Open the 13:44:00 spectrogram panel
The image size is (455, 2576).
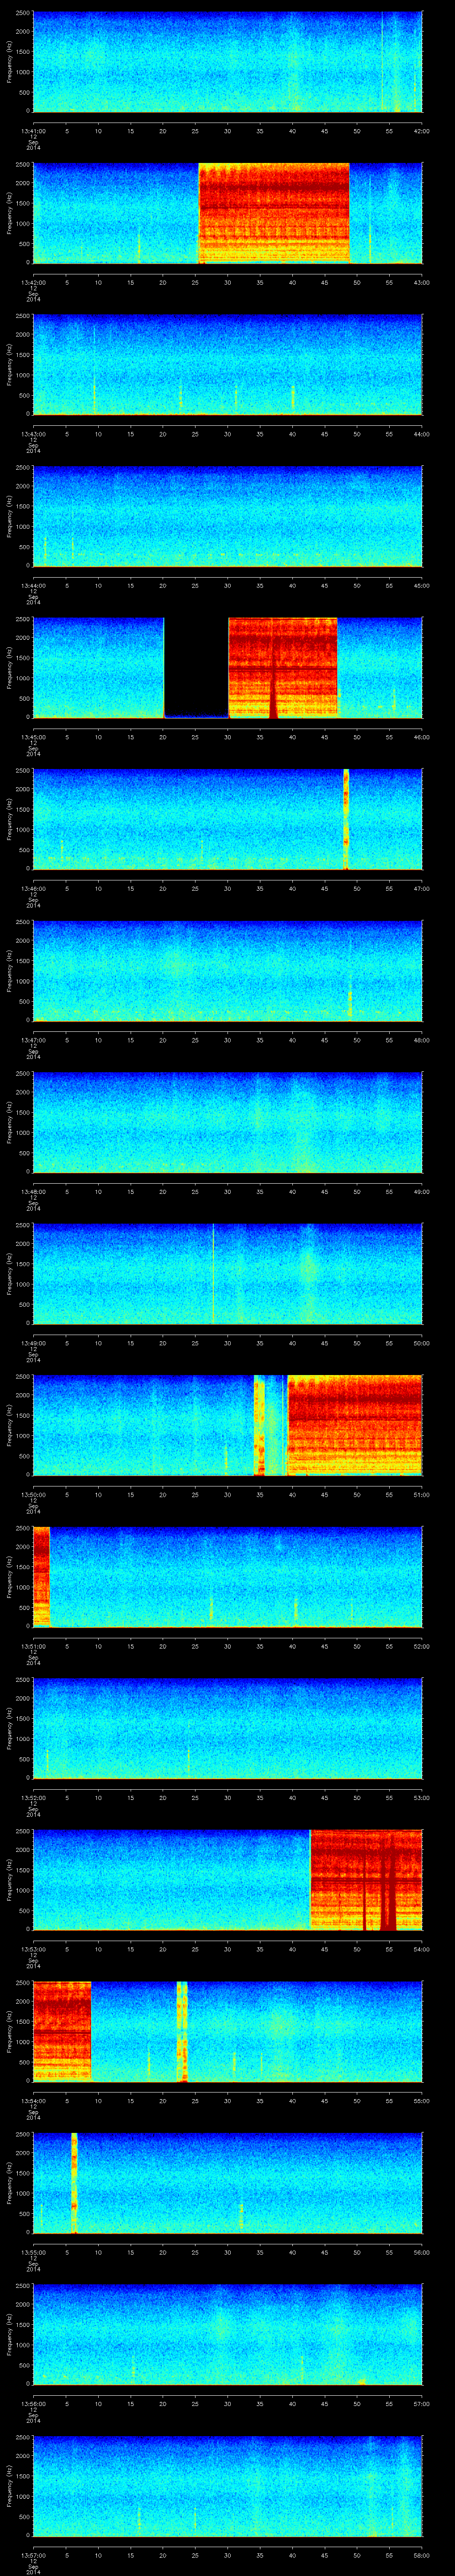click(227, 515)
